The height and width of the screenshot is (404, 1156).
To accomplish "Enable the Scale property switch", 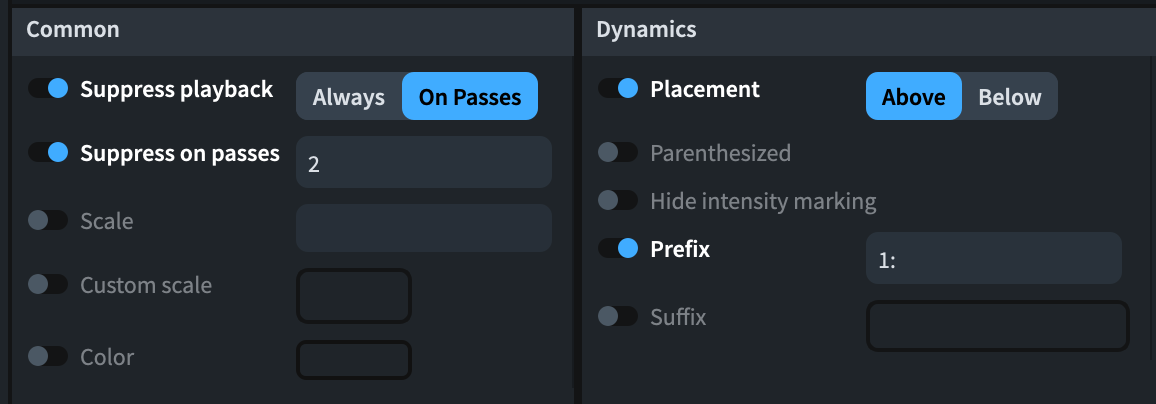I will pos(48,220).
